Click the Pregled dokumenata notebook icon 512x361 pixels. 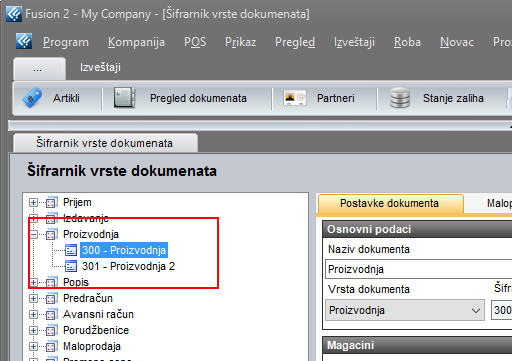[x=124, y=98]
